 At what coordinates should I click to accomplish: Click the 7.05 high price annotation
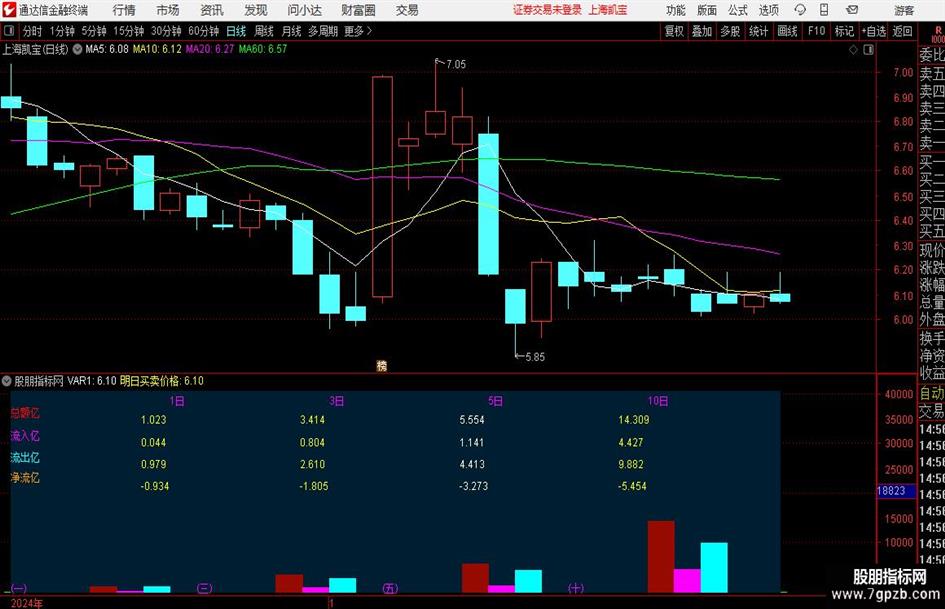click(x=456, y=65)
